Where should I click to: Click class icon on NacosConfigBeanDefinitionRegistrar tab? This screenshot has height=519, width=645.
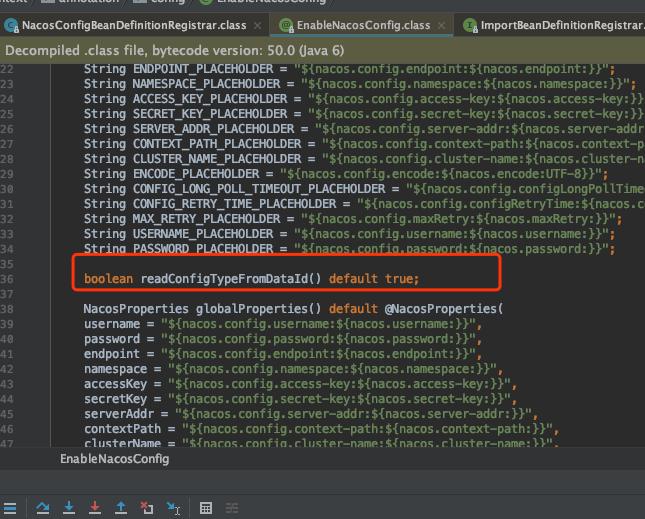tap(11, 25)
